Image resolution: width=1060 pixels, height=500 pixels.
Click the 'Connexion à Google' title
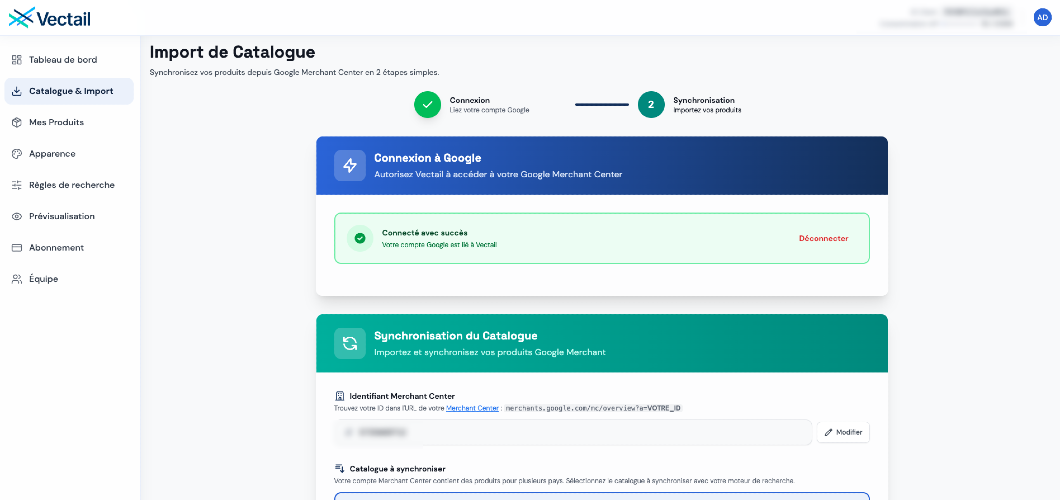tap(428, 158)
